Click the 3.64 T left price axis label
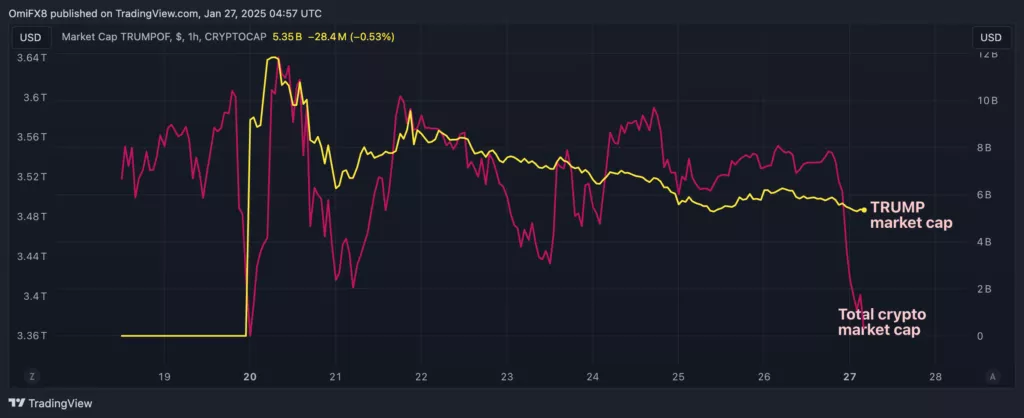The width and height of the screenshot is (1024, 418). (29, 58)
